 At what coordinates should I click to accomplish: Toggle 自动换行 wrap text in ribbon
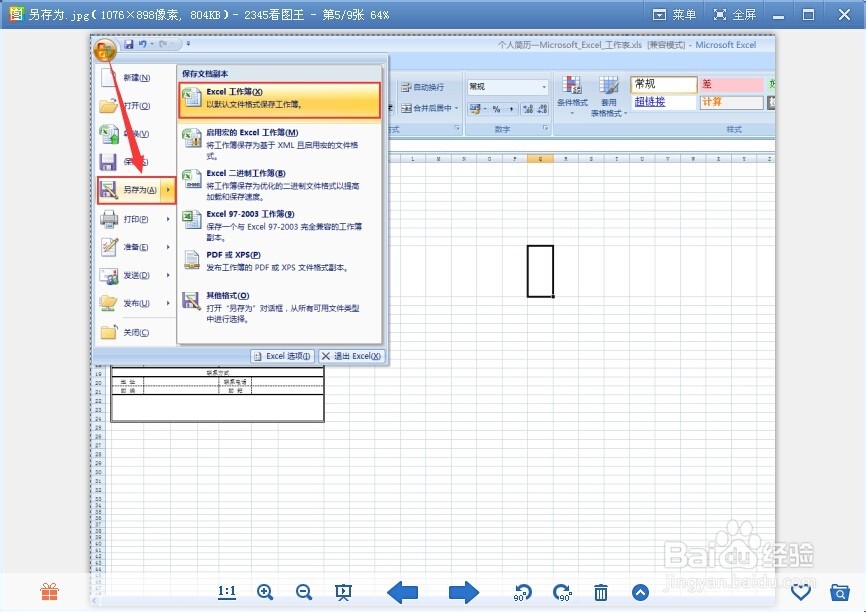point(423,87)
